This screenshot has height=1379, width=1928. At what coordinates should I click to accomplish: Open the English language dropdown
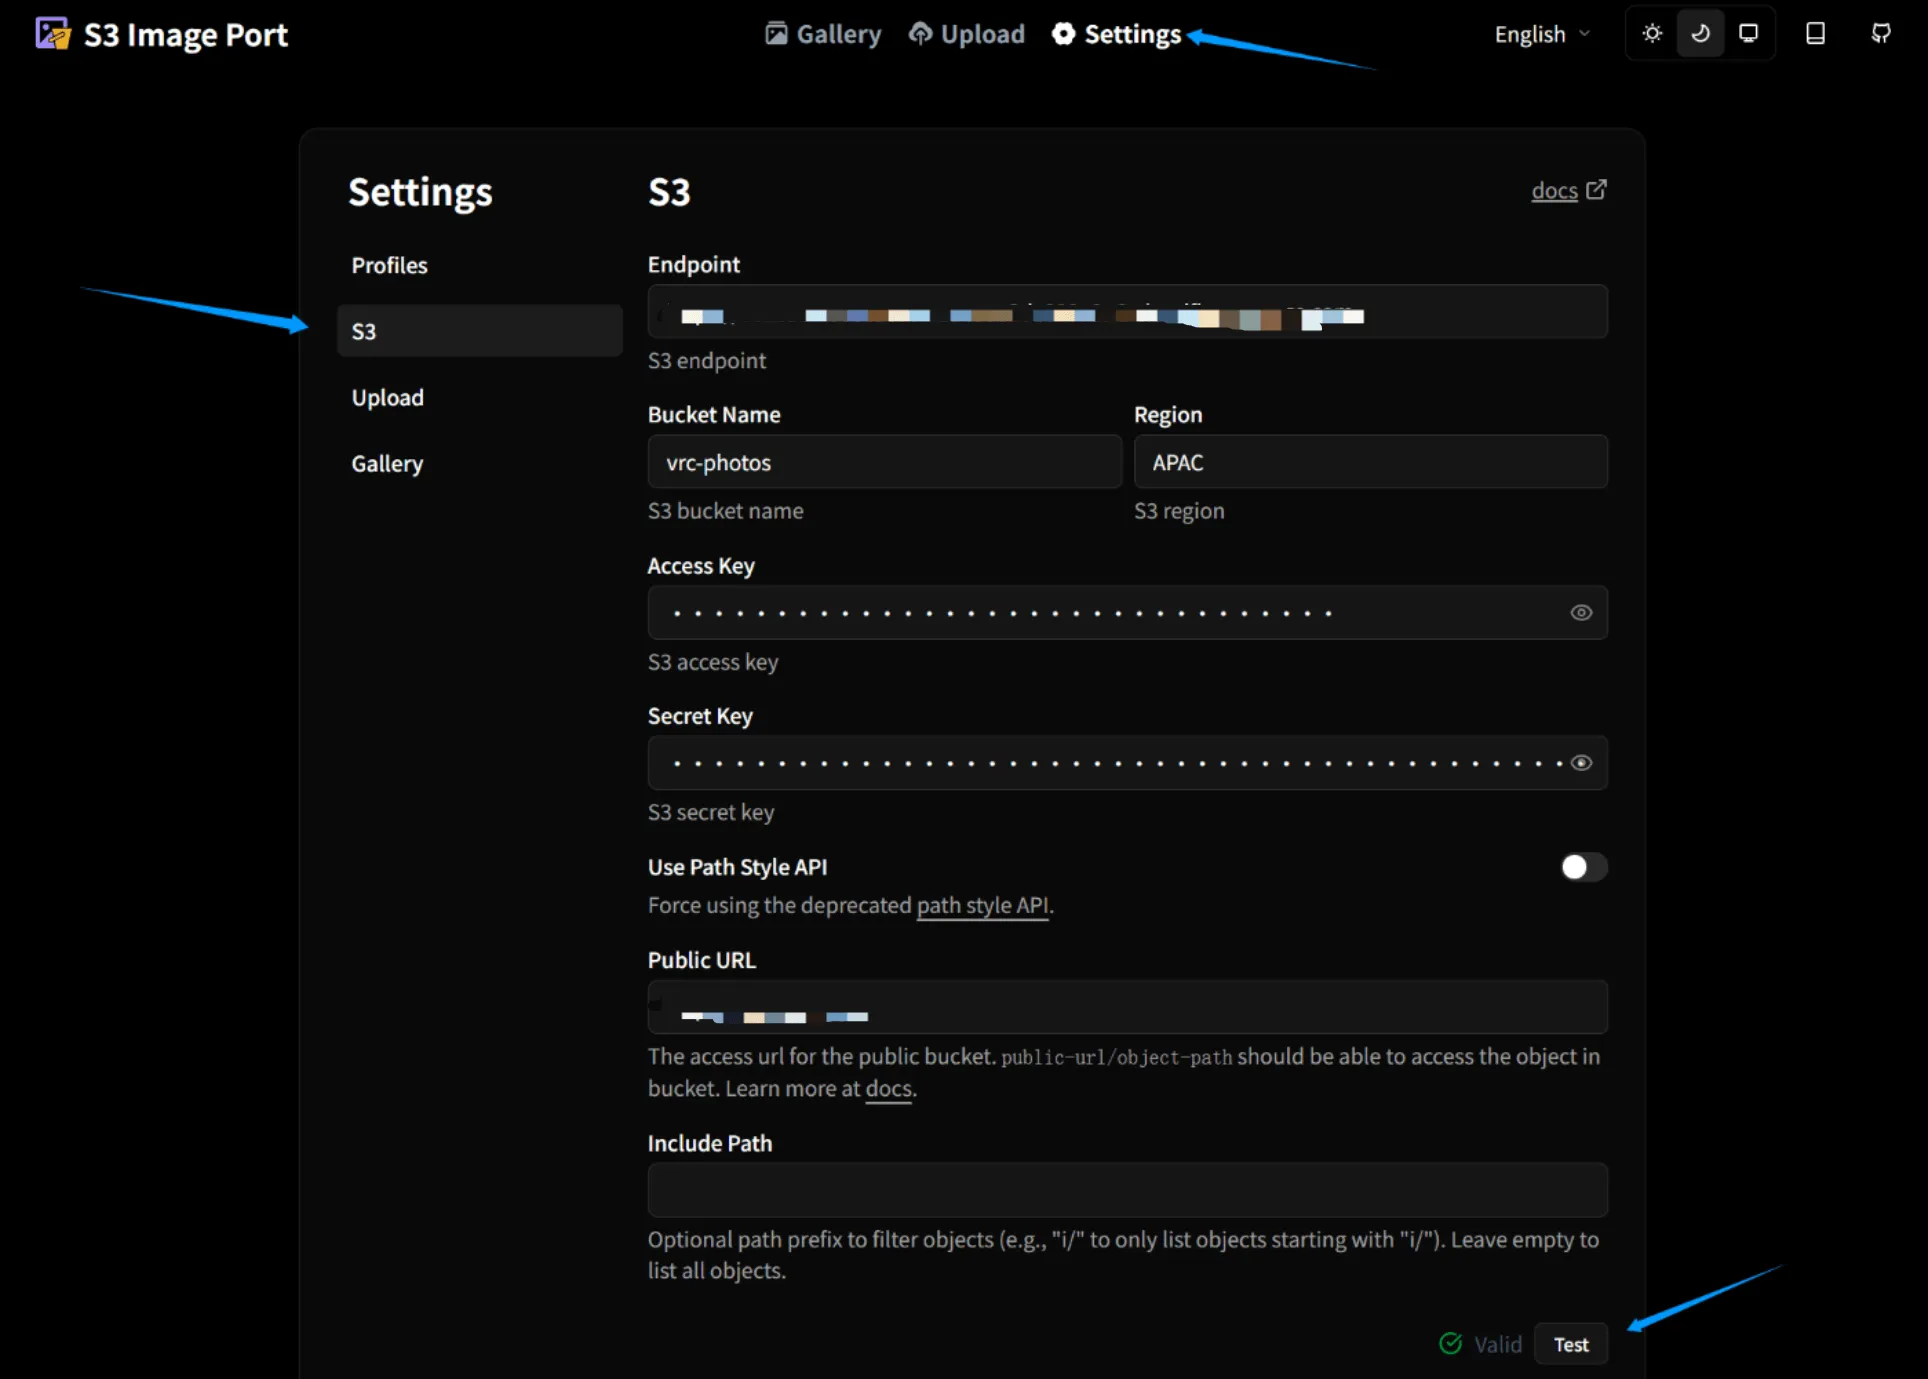coord(1542,34)
